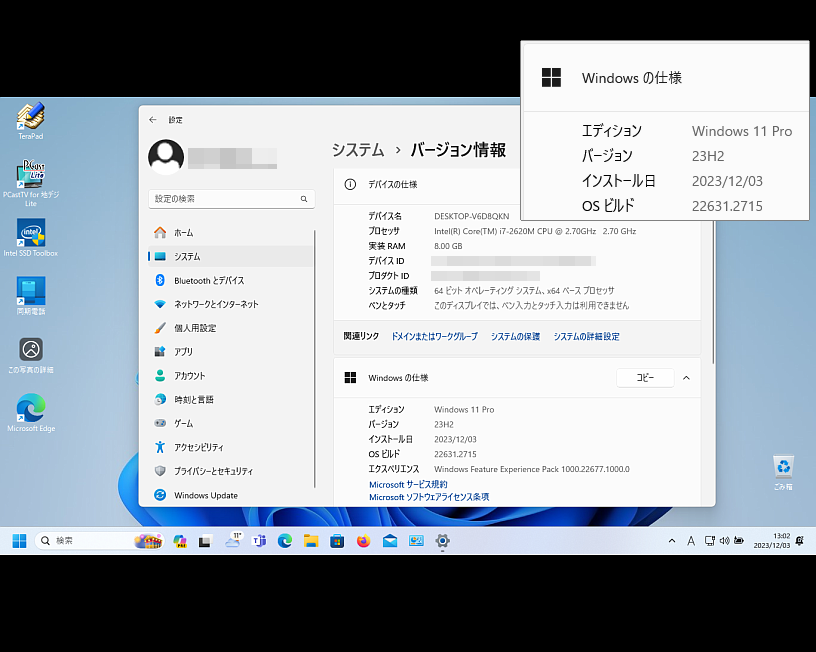Viewport: 816px width, 652px height.
Task: Open the weather widget on the taskbar
Action: click(233, 540)
